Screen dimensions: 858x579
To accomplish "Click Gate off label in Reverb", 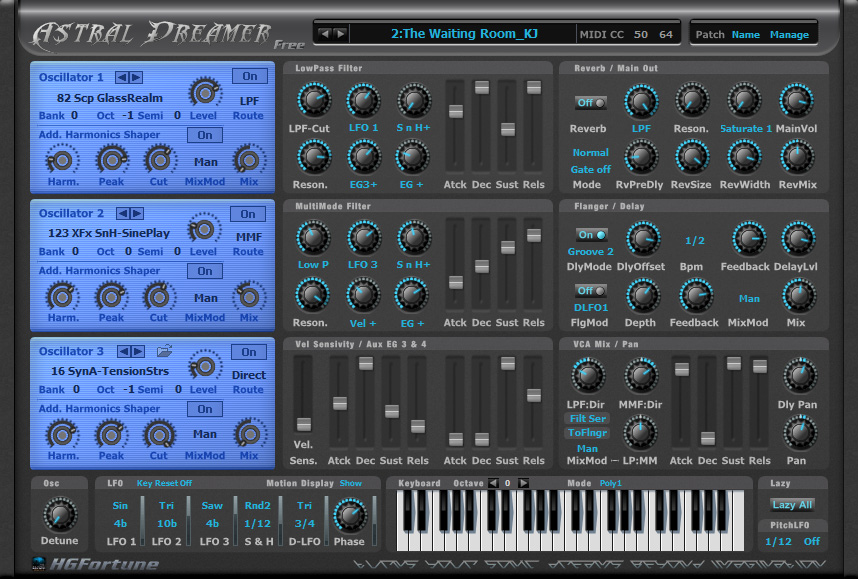I will pyautogui.click(x=590, y=170).
